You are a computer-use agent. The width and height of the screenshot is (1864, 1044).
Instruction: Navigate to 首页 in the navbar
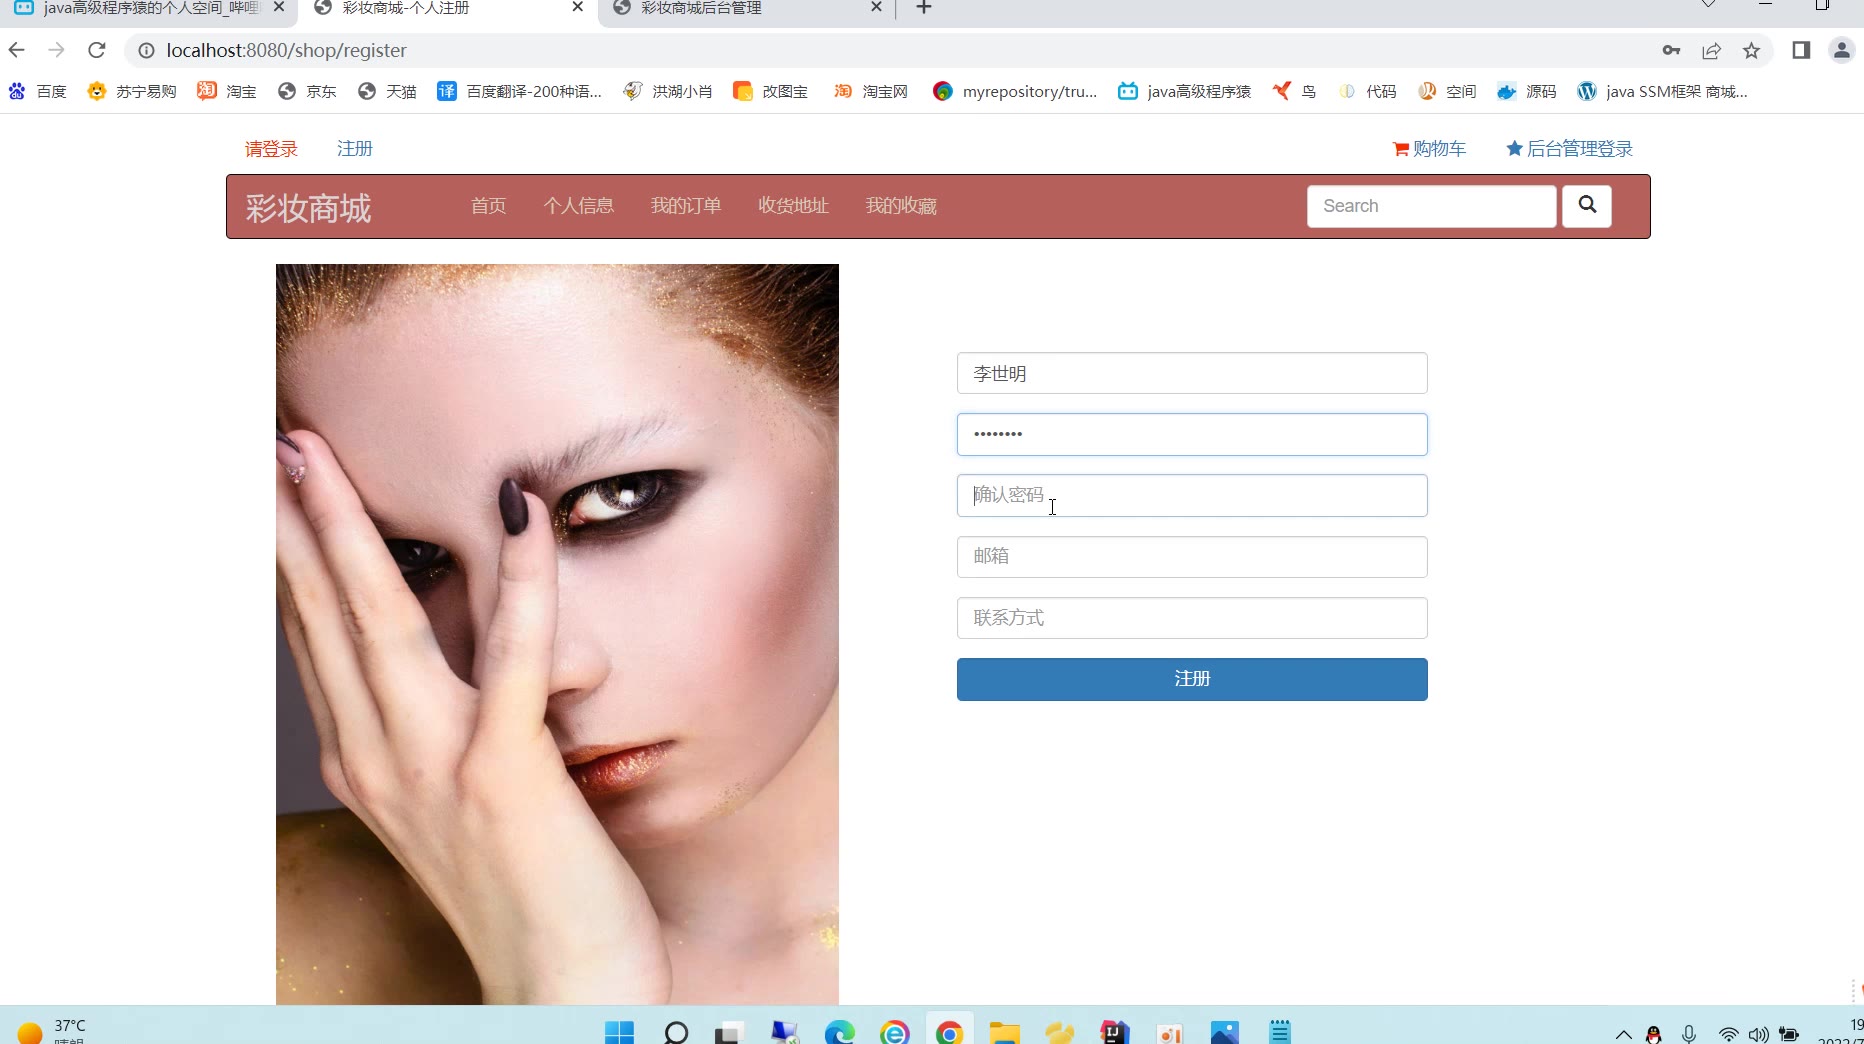[489, 206]
